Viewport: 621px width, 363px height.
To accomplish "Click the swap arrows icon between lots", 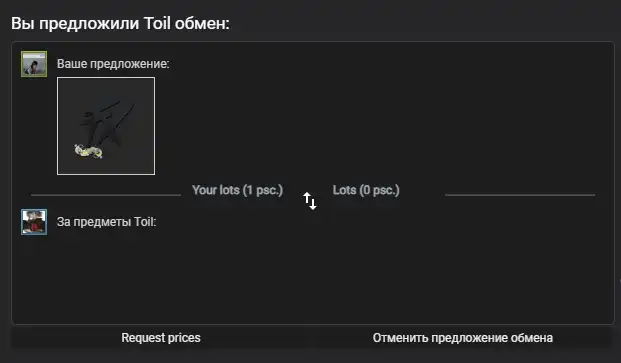I will tap(310, 201).
